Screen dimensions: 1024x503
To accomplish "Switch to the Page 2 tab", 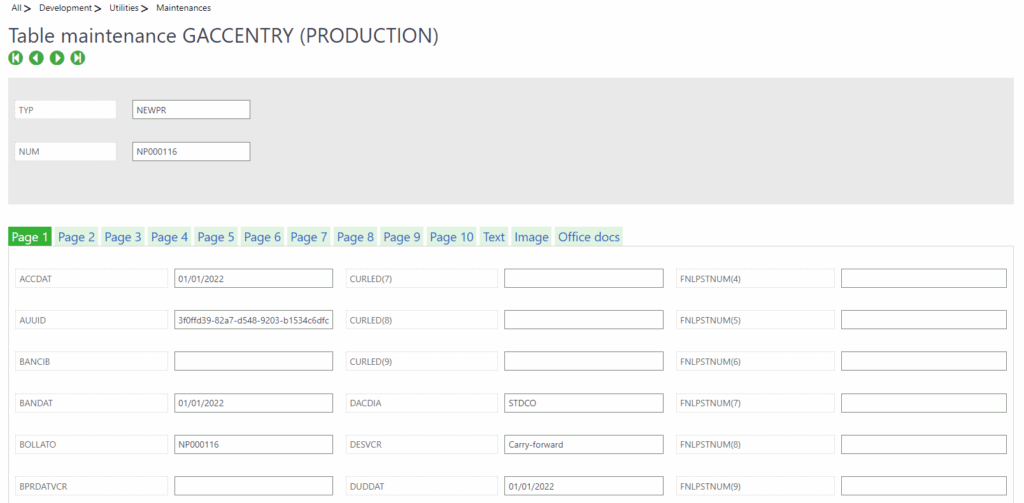I will click(x=76, y=237).
